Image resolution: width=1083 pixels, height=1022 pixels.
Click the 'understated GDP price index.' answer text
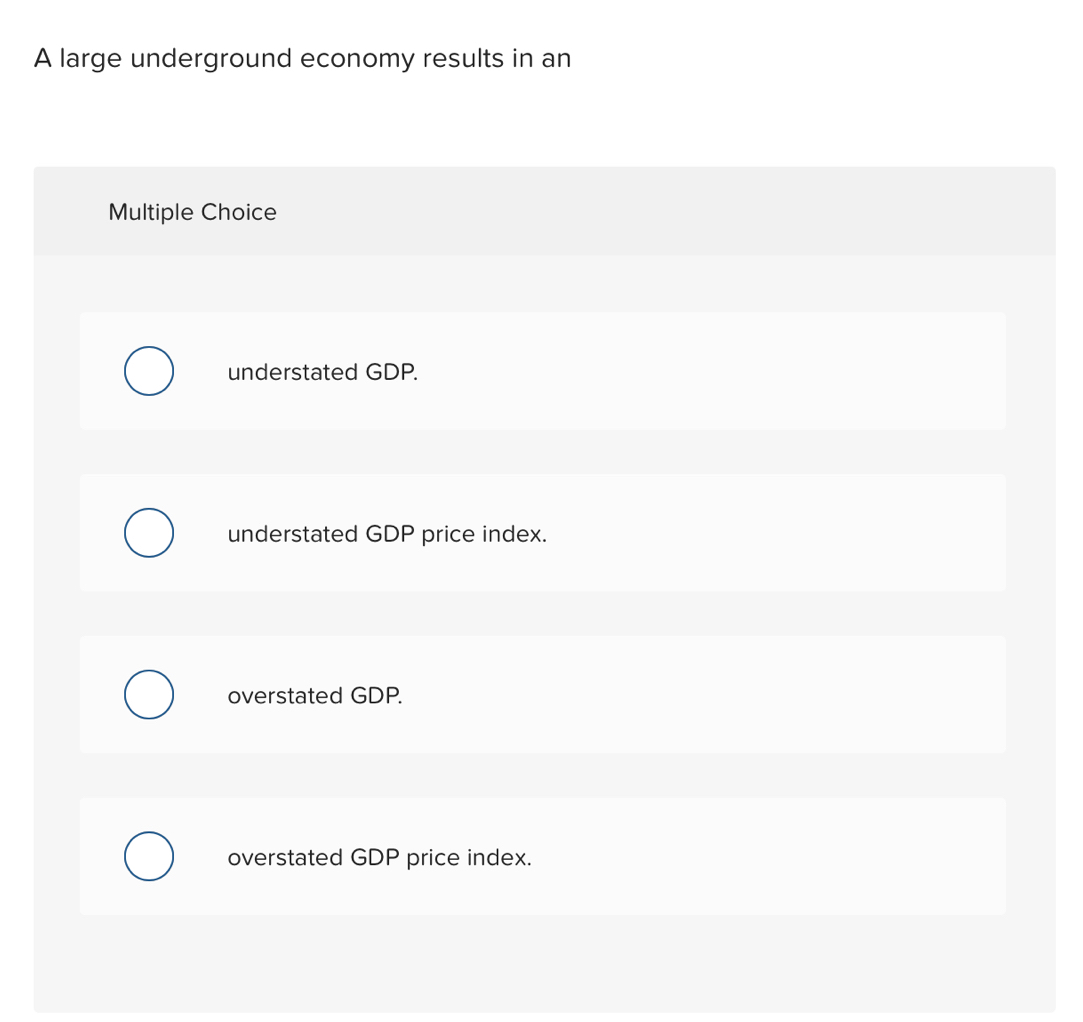pyautogui.click(x=386, y=534)
